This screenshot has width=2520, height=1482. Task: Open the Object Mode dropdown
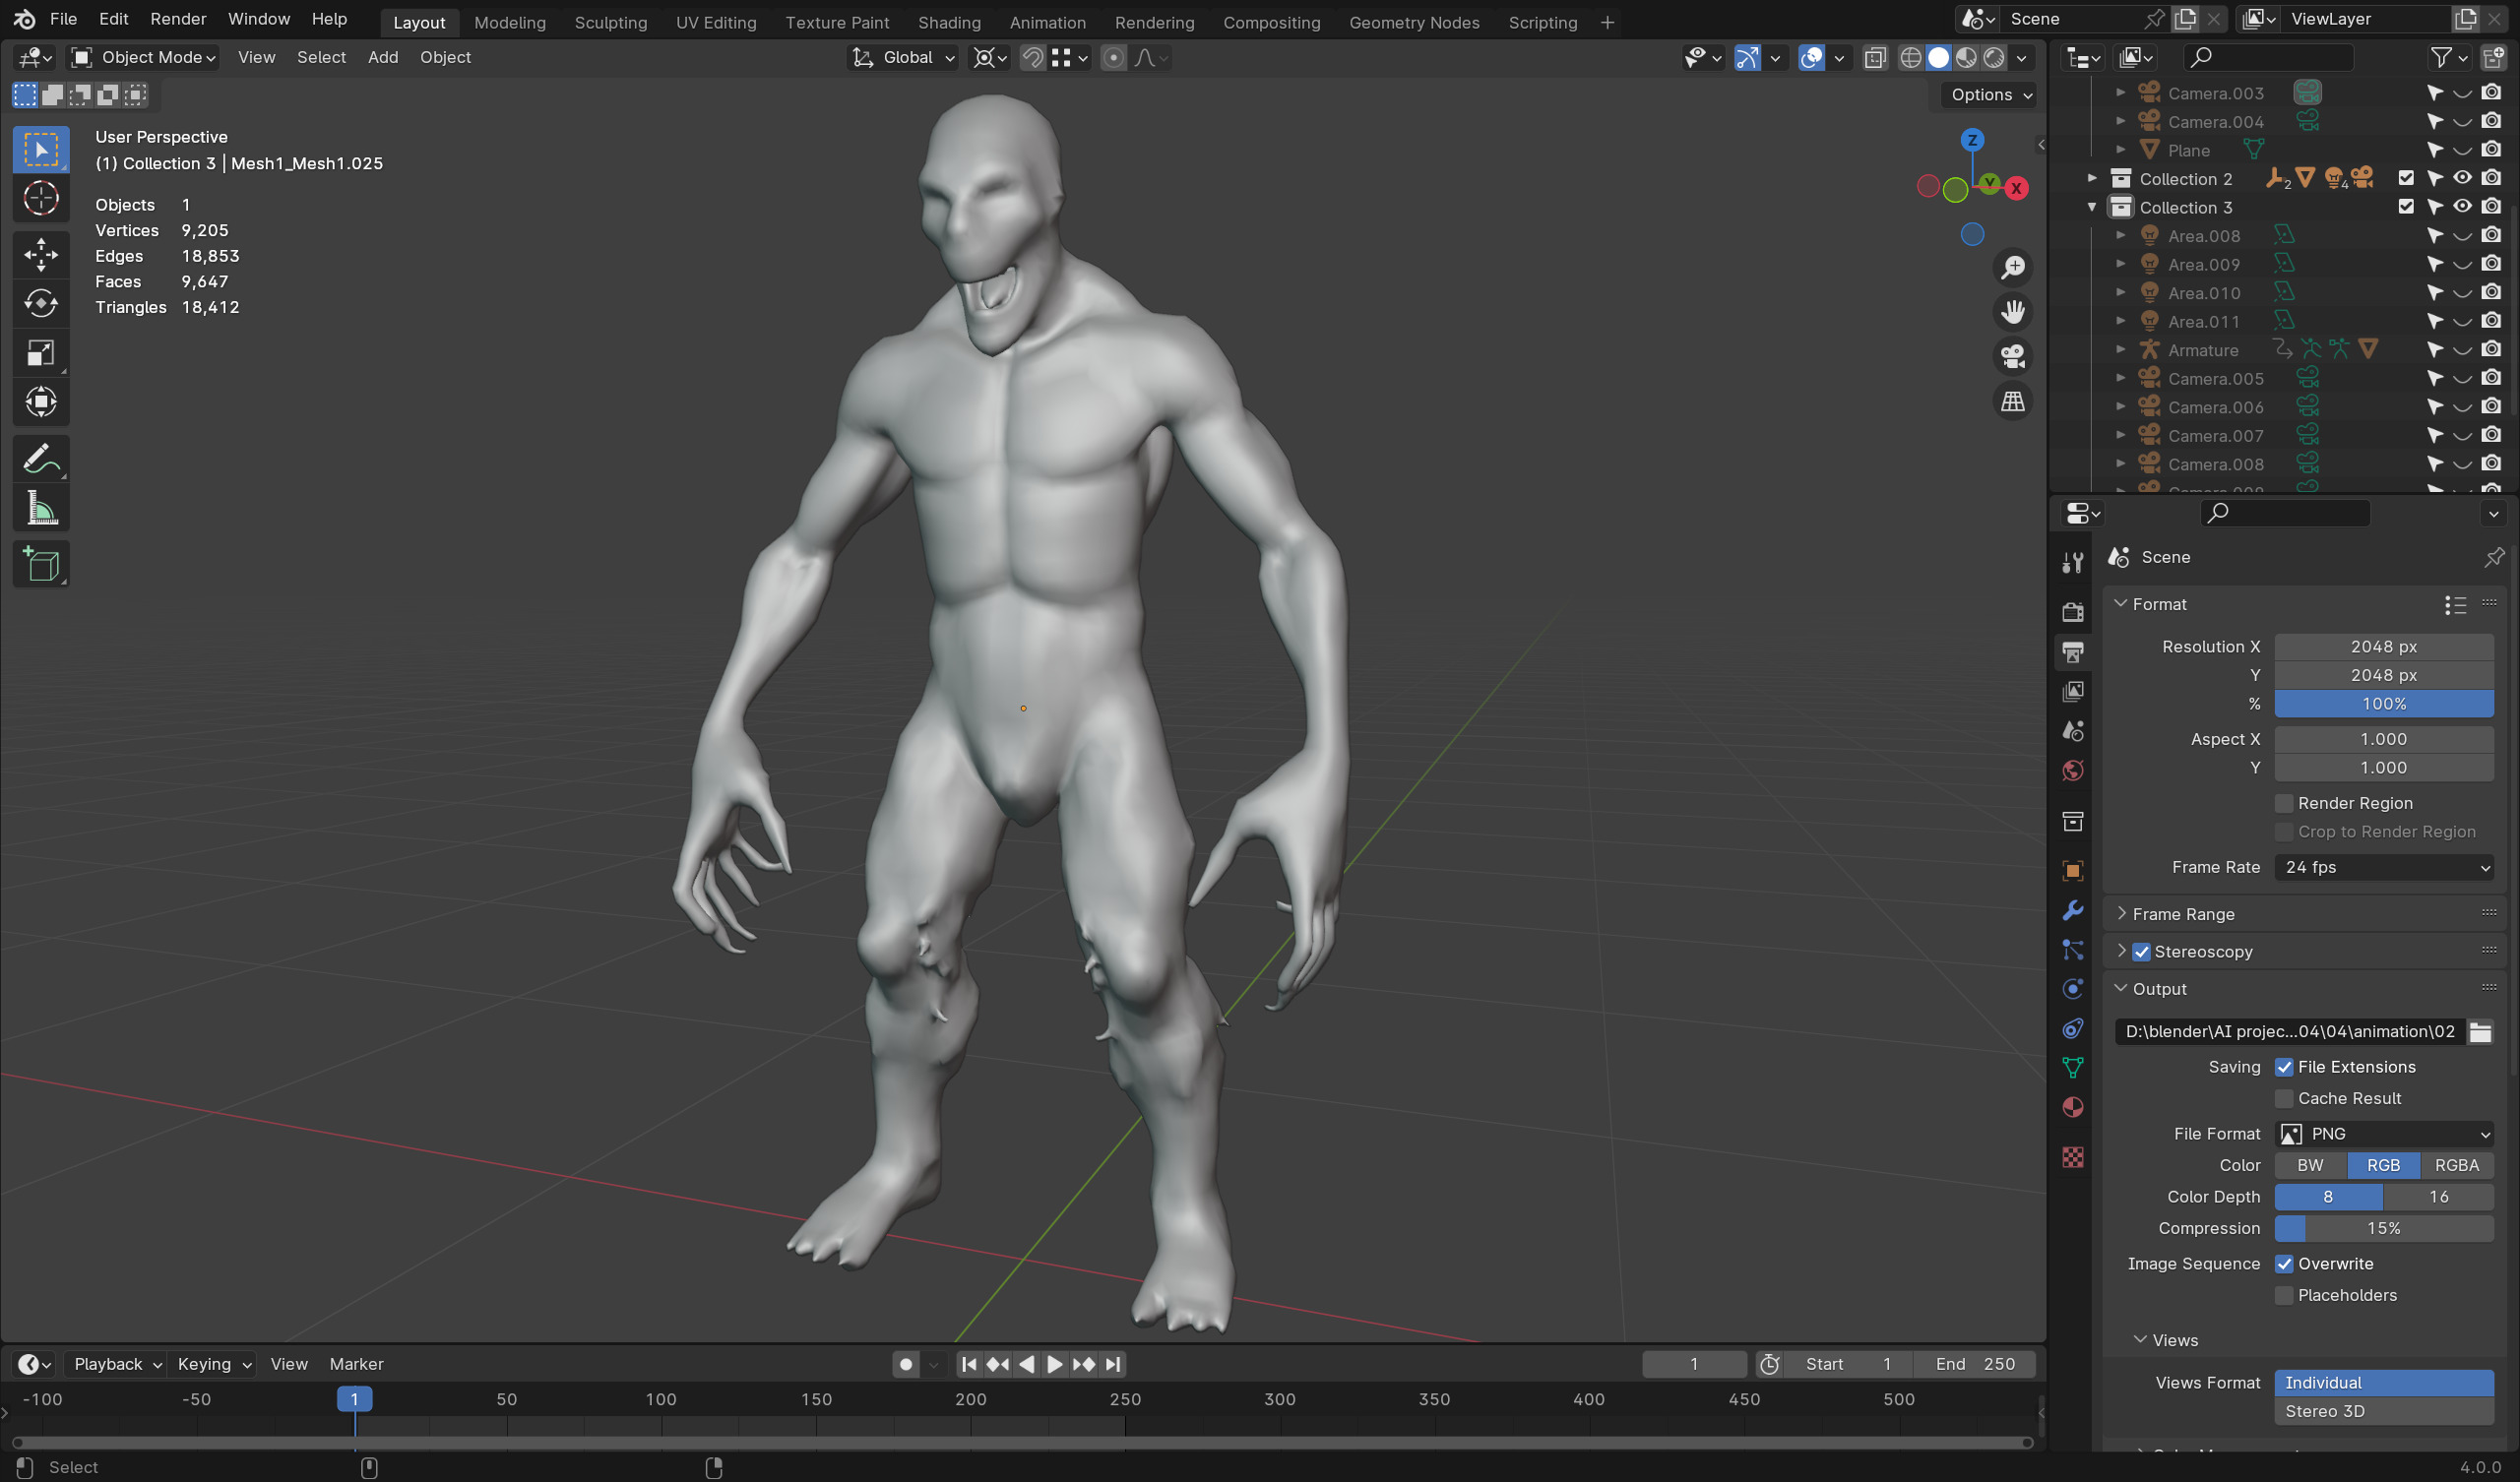(x=144, y=58)
